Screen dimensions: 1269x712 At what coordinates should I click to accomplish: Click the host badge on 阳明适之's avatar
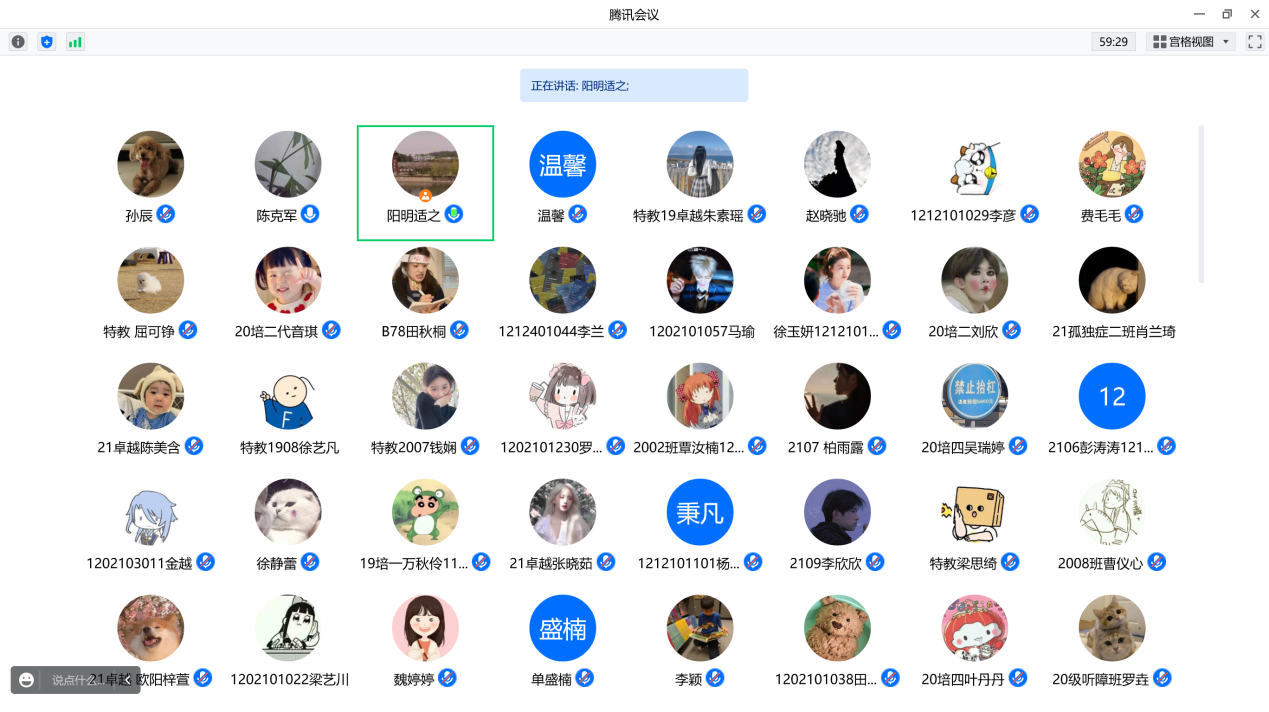tap(425, 195)
